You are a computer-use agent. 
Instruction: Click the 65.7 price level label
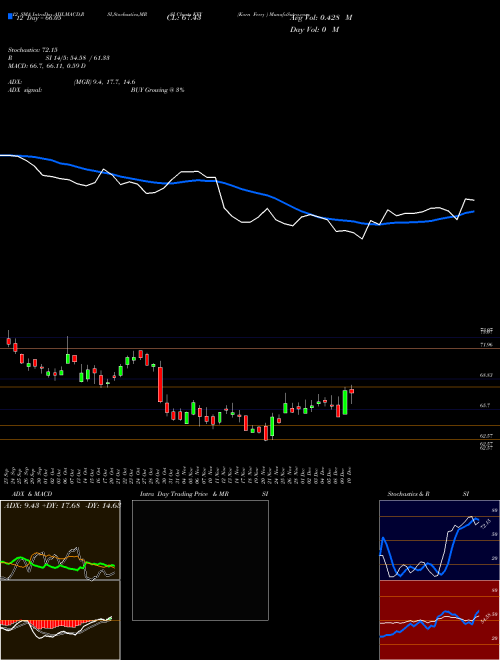[486, 405]
